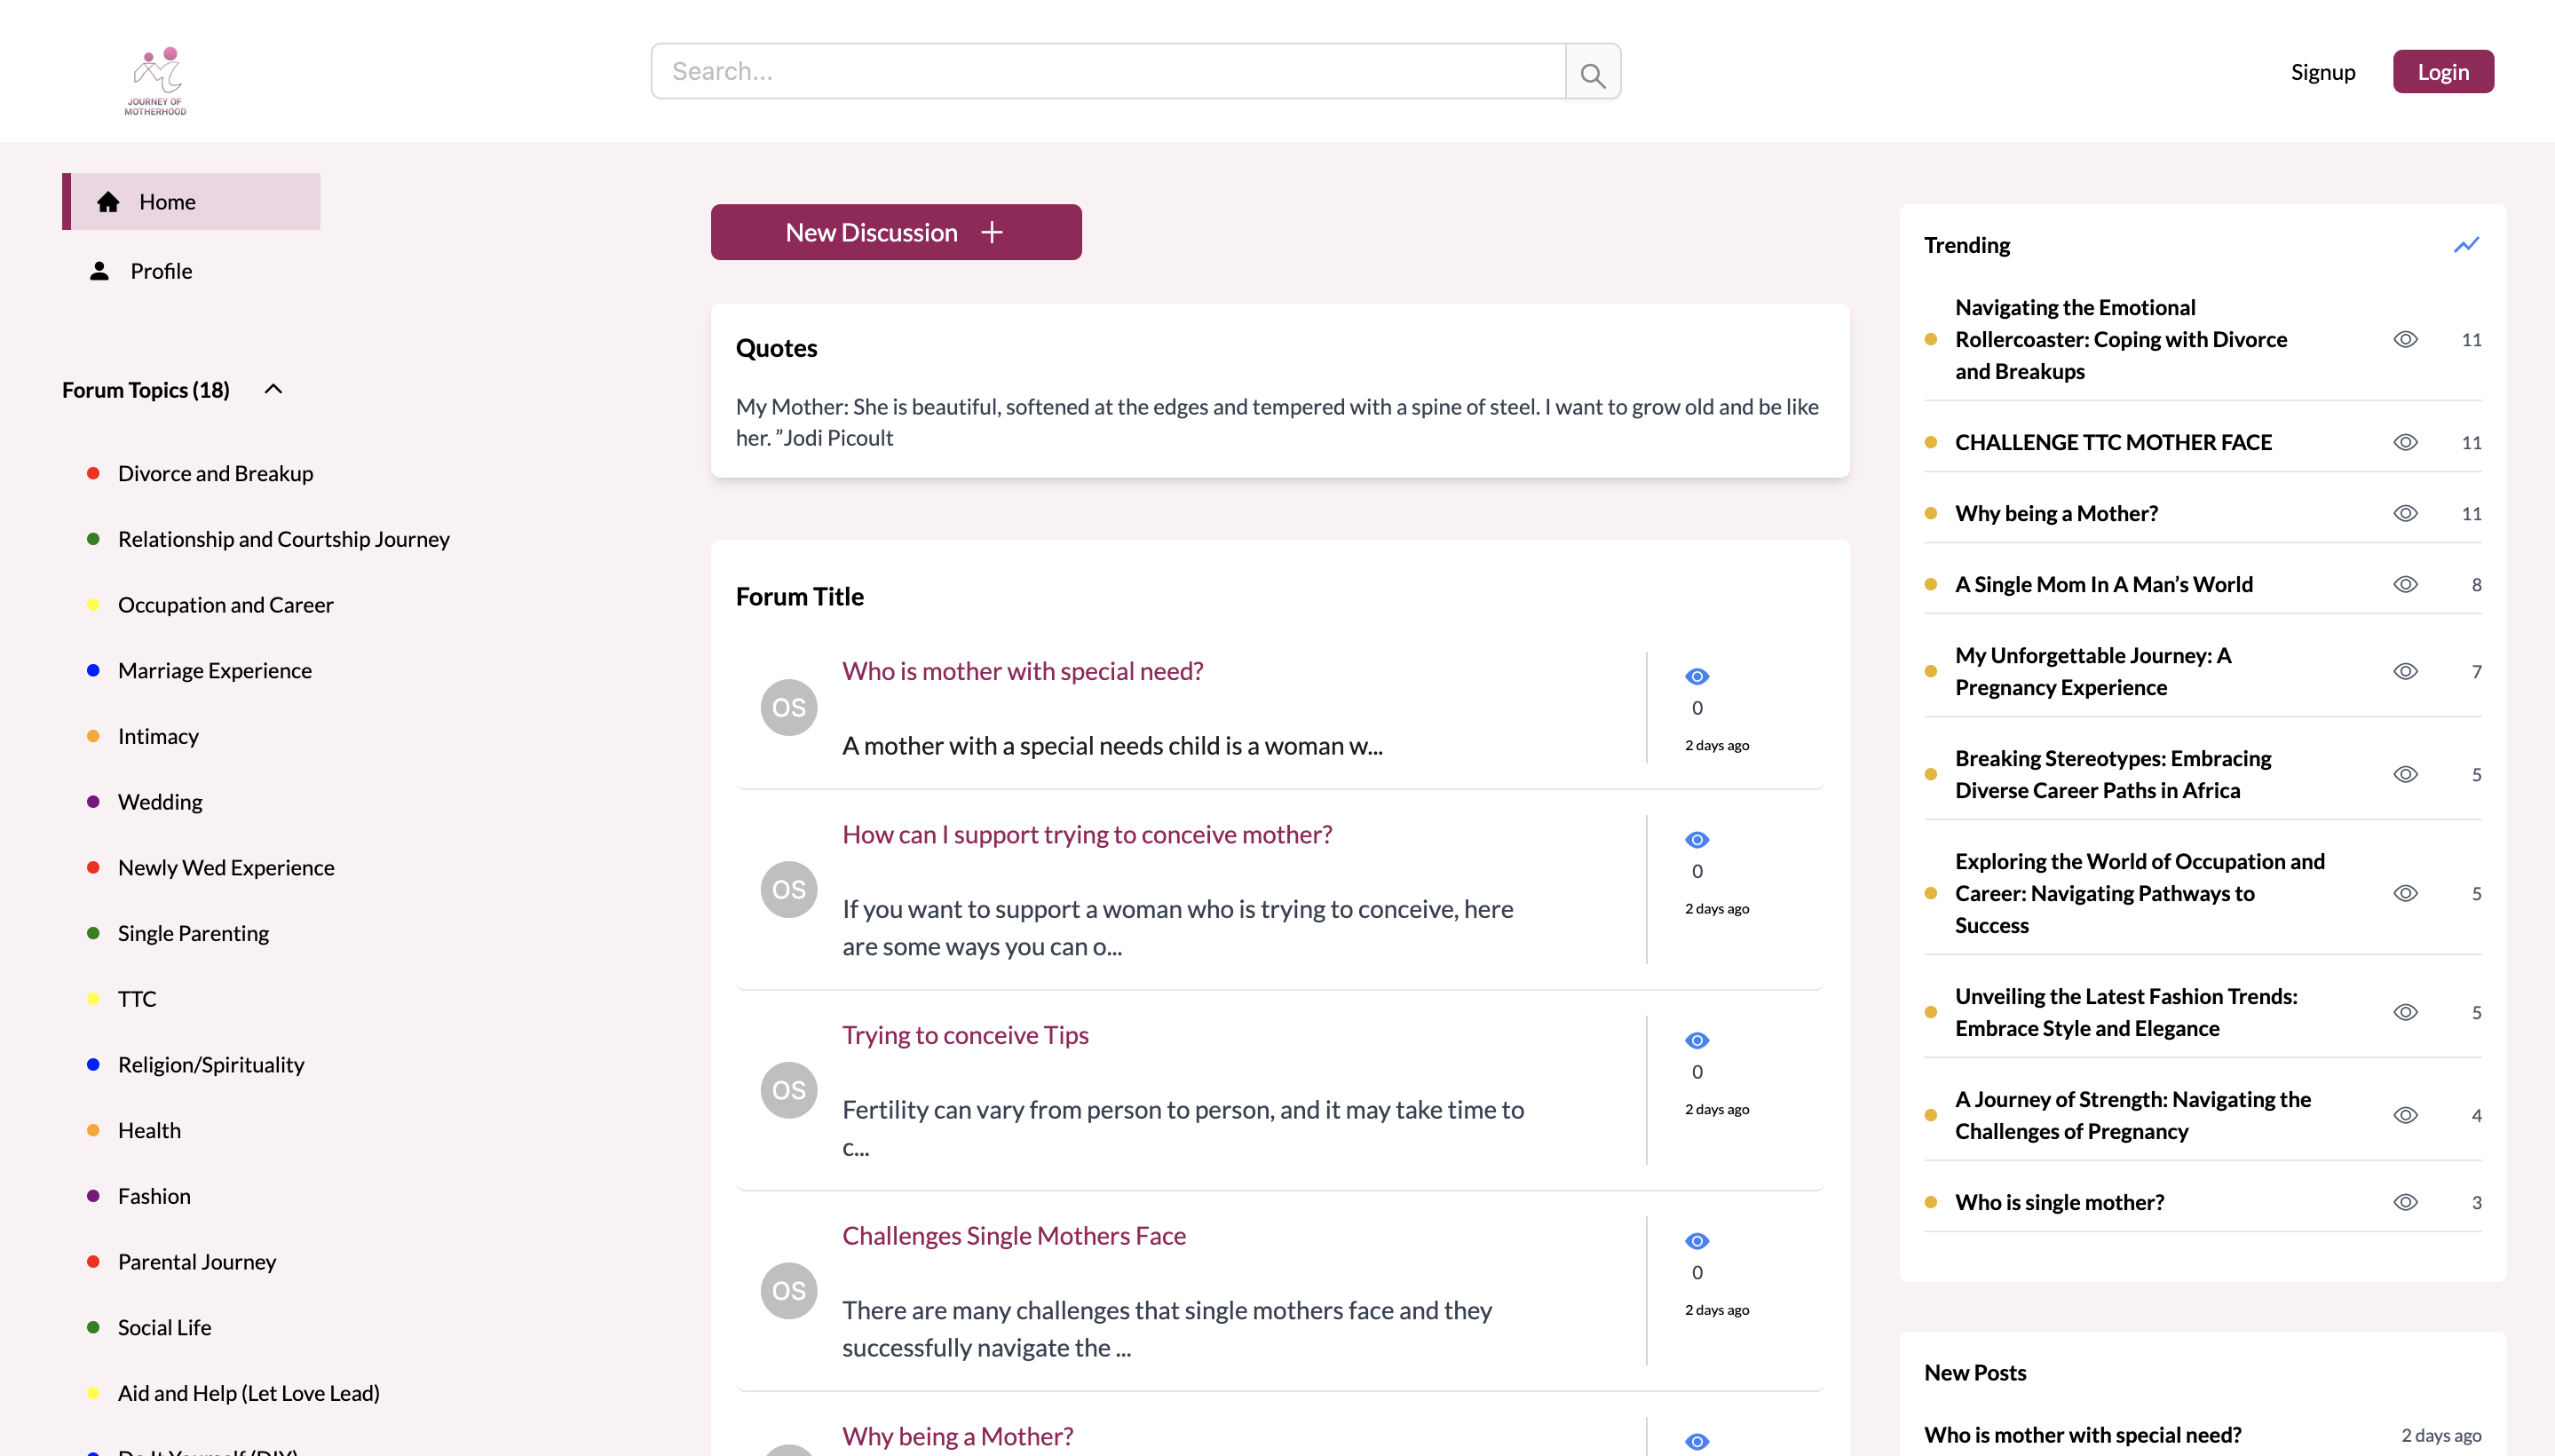Select the Wedding topic
This screenshot has width=2555, height=1456.
pyautogui.click(x=159, y=801)
